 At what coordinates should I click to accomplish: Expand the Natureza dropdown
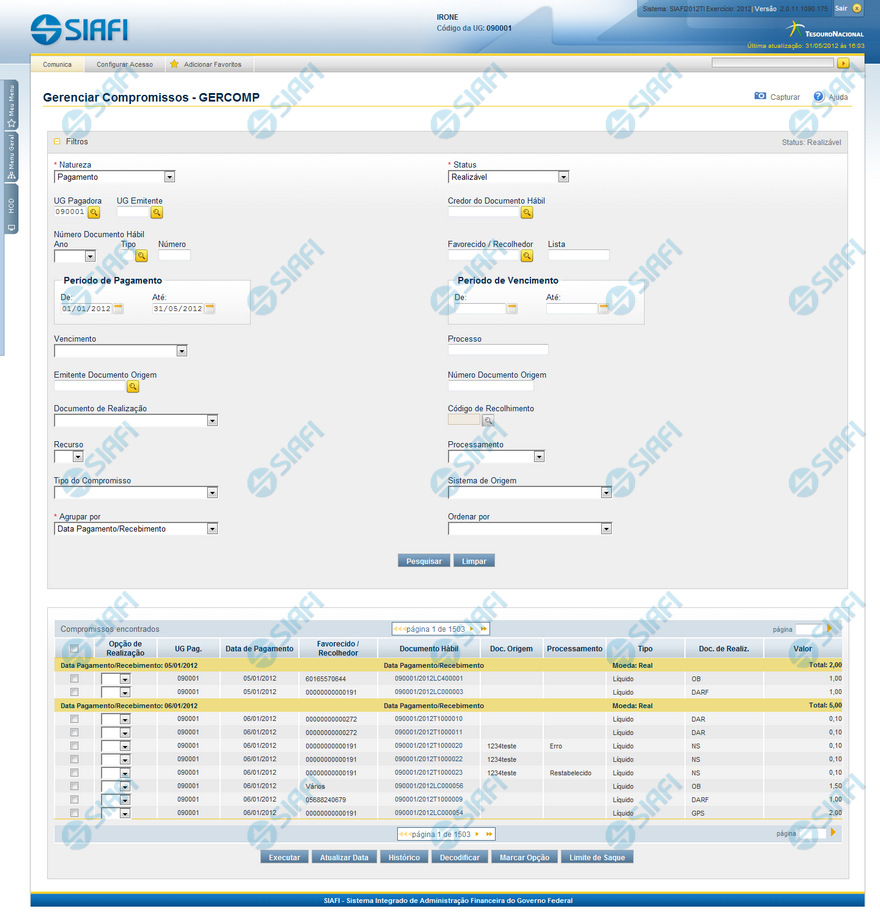click(x=169, y=177)
